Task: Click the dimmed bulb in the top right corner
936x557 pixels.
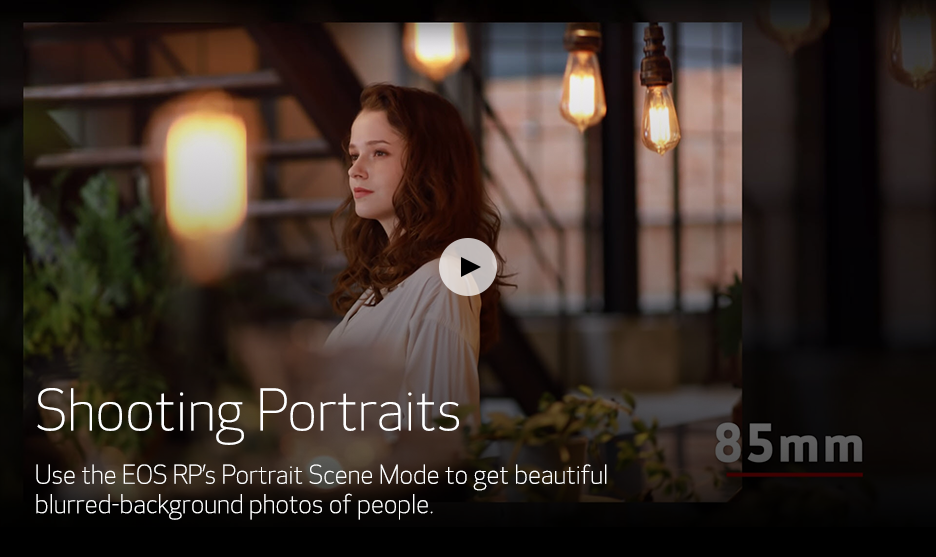Action: (x=914, y=42)
